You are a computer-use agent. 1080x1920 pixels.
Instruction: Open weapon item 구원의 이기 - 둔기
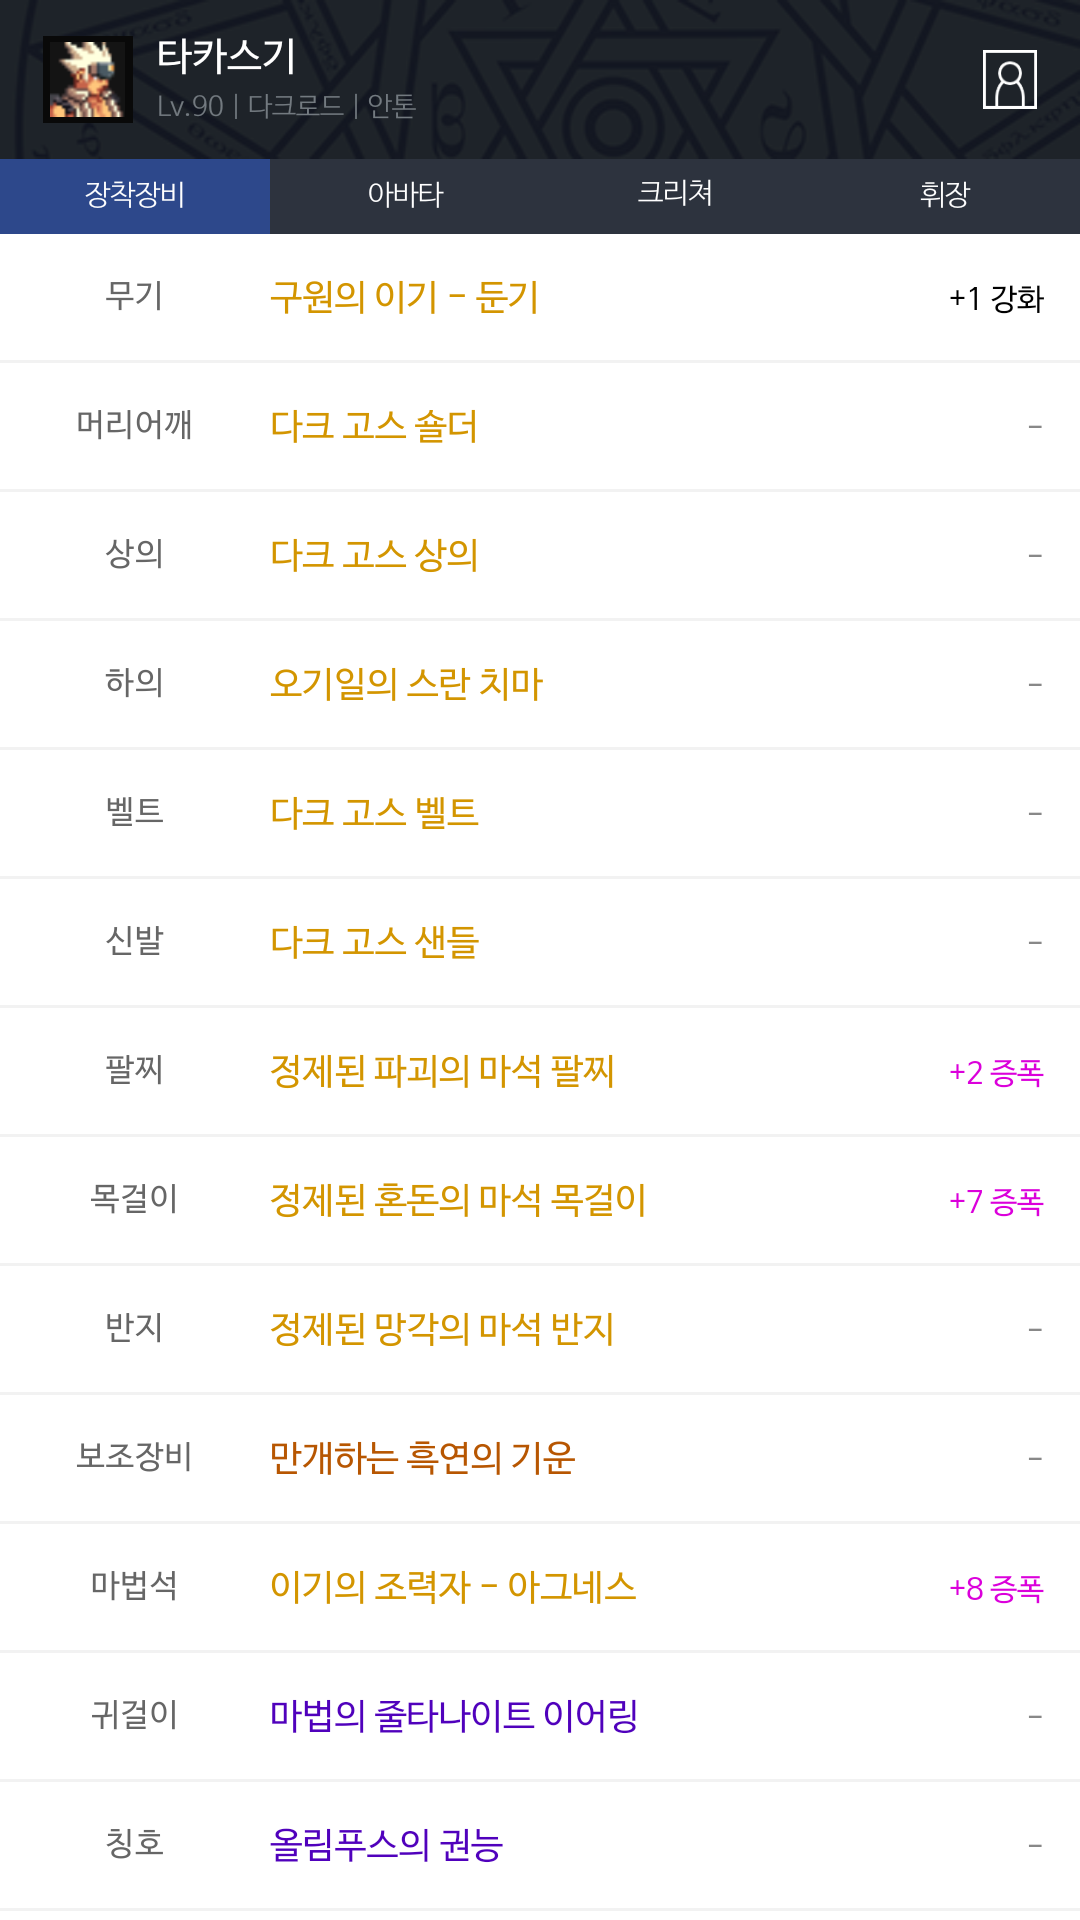405,297
